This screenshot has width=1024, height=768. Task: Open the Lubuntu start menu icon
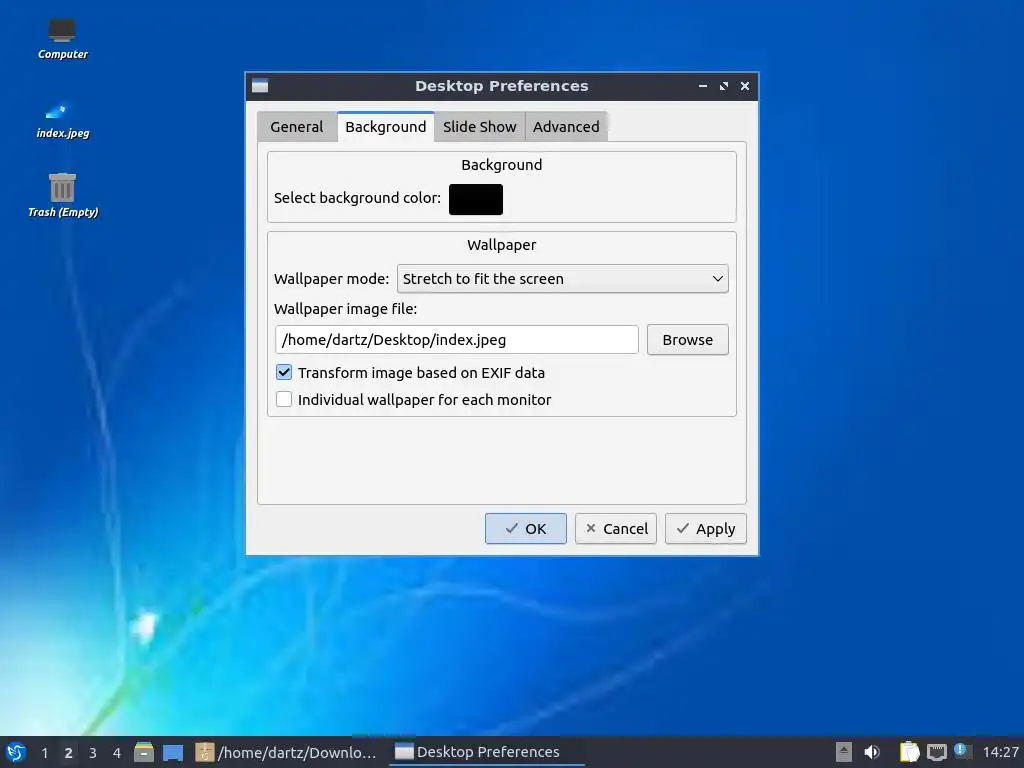pyautogui.click(x=16, y=752)
